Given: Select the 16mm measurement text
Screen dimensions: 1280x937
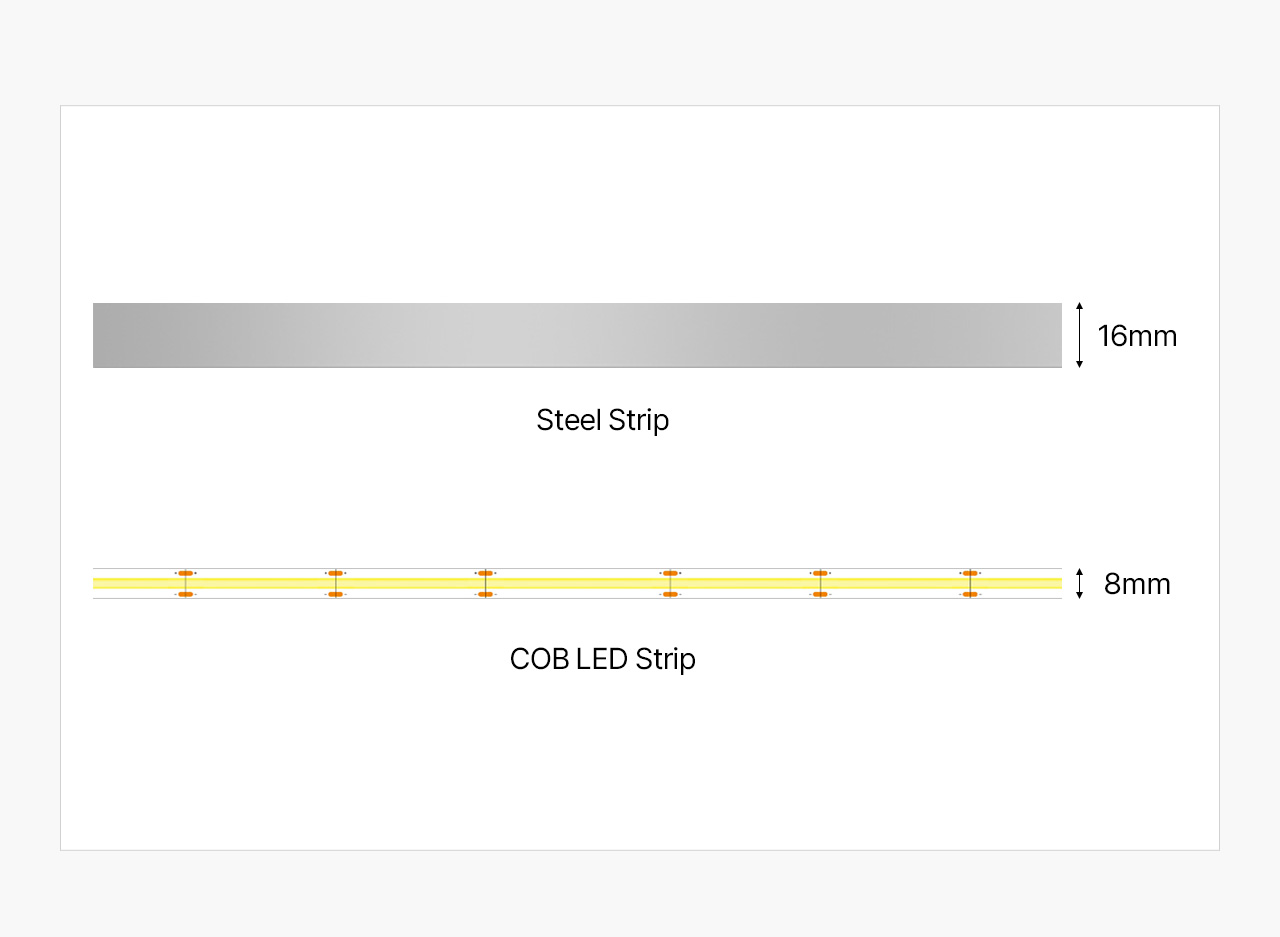Looking at the screenshot, I should pos(1137,336).
